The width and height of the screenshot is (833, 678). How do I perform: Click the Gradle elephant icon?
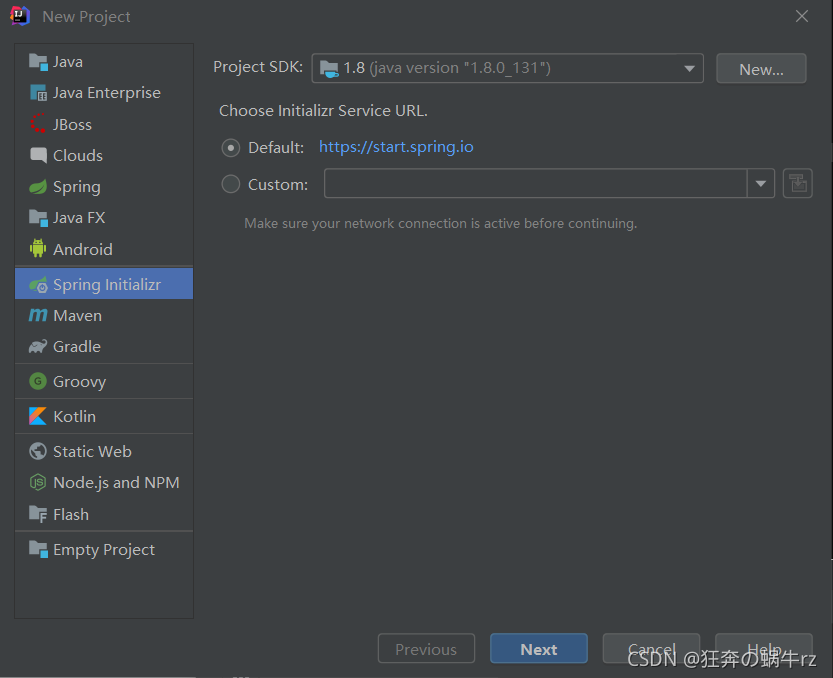38,346
